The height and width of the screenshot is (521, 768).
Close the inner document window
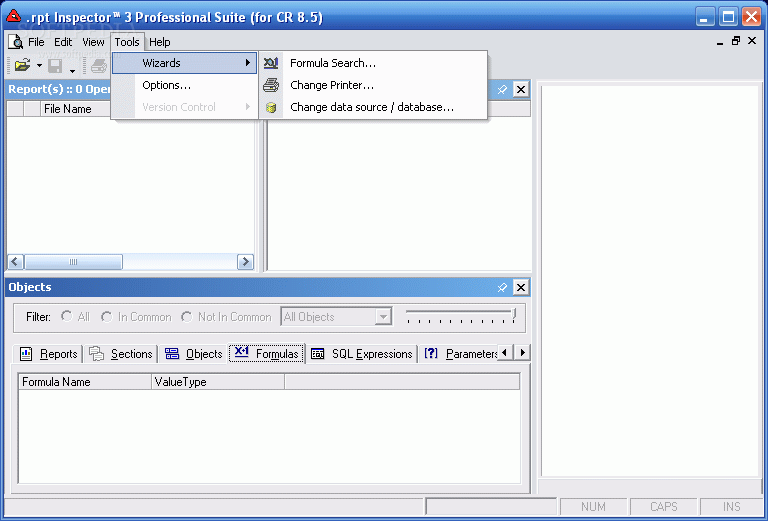point(752,41)
